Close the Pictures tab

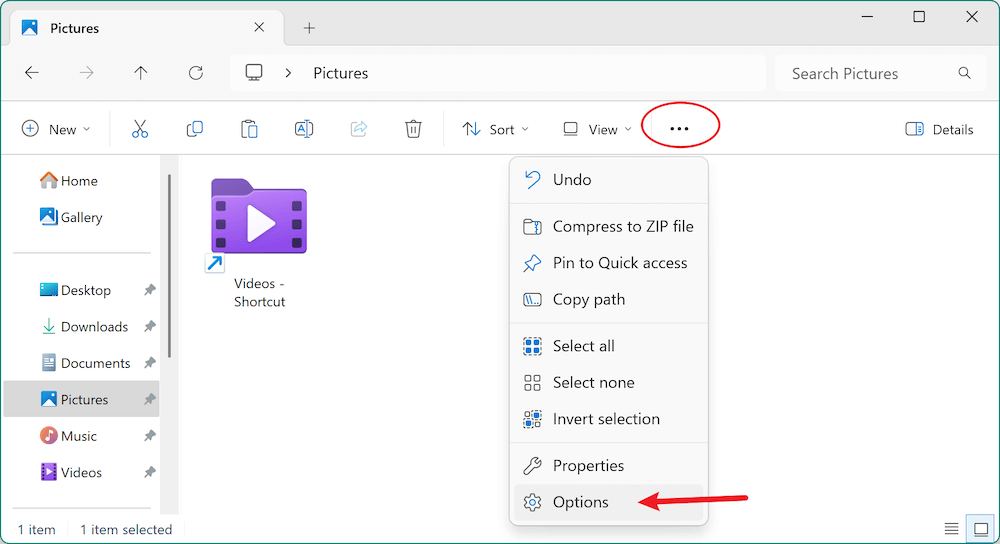259,27
